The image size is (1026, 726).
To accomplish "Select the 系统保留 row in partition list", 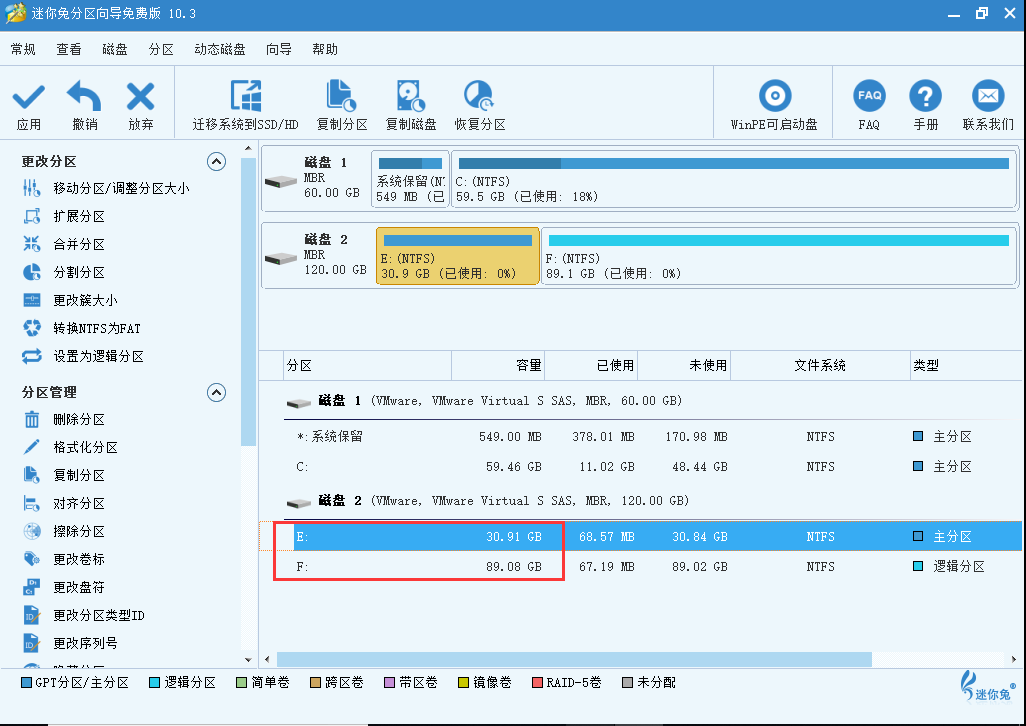I will pos(640,436).
